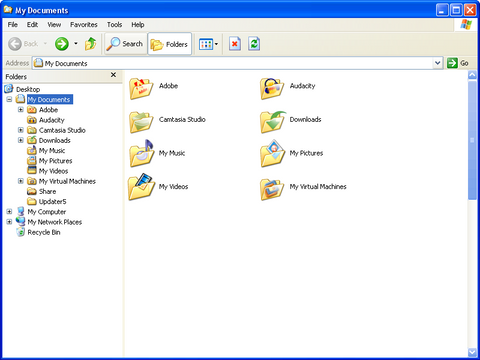Click the My Music icon in folder tree

[32, 150]
